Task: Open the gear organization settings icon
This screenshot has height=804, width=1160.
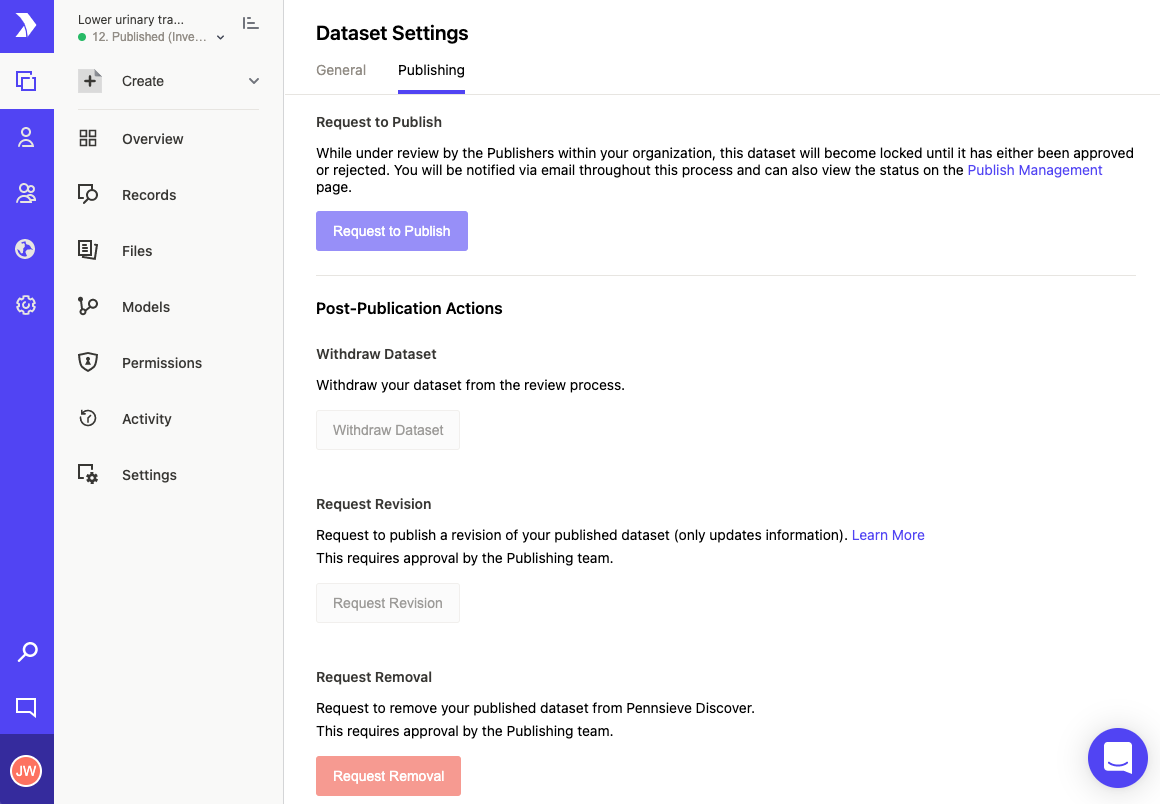Action: click(x=26, y=305)
